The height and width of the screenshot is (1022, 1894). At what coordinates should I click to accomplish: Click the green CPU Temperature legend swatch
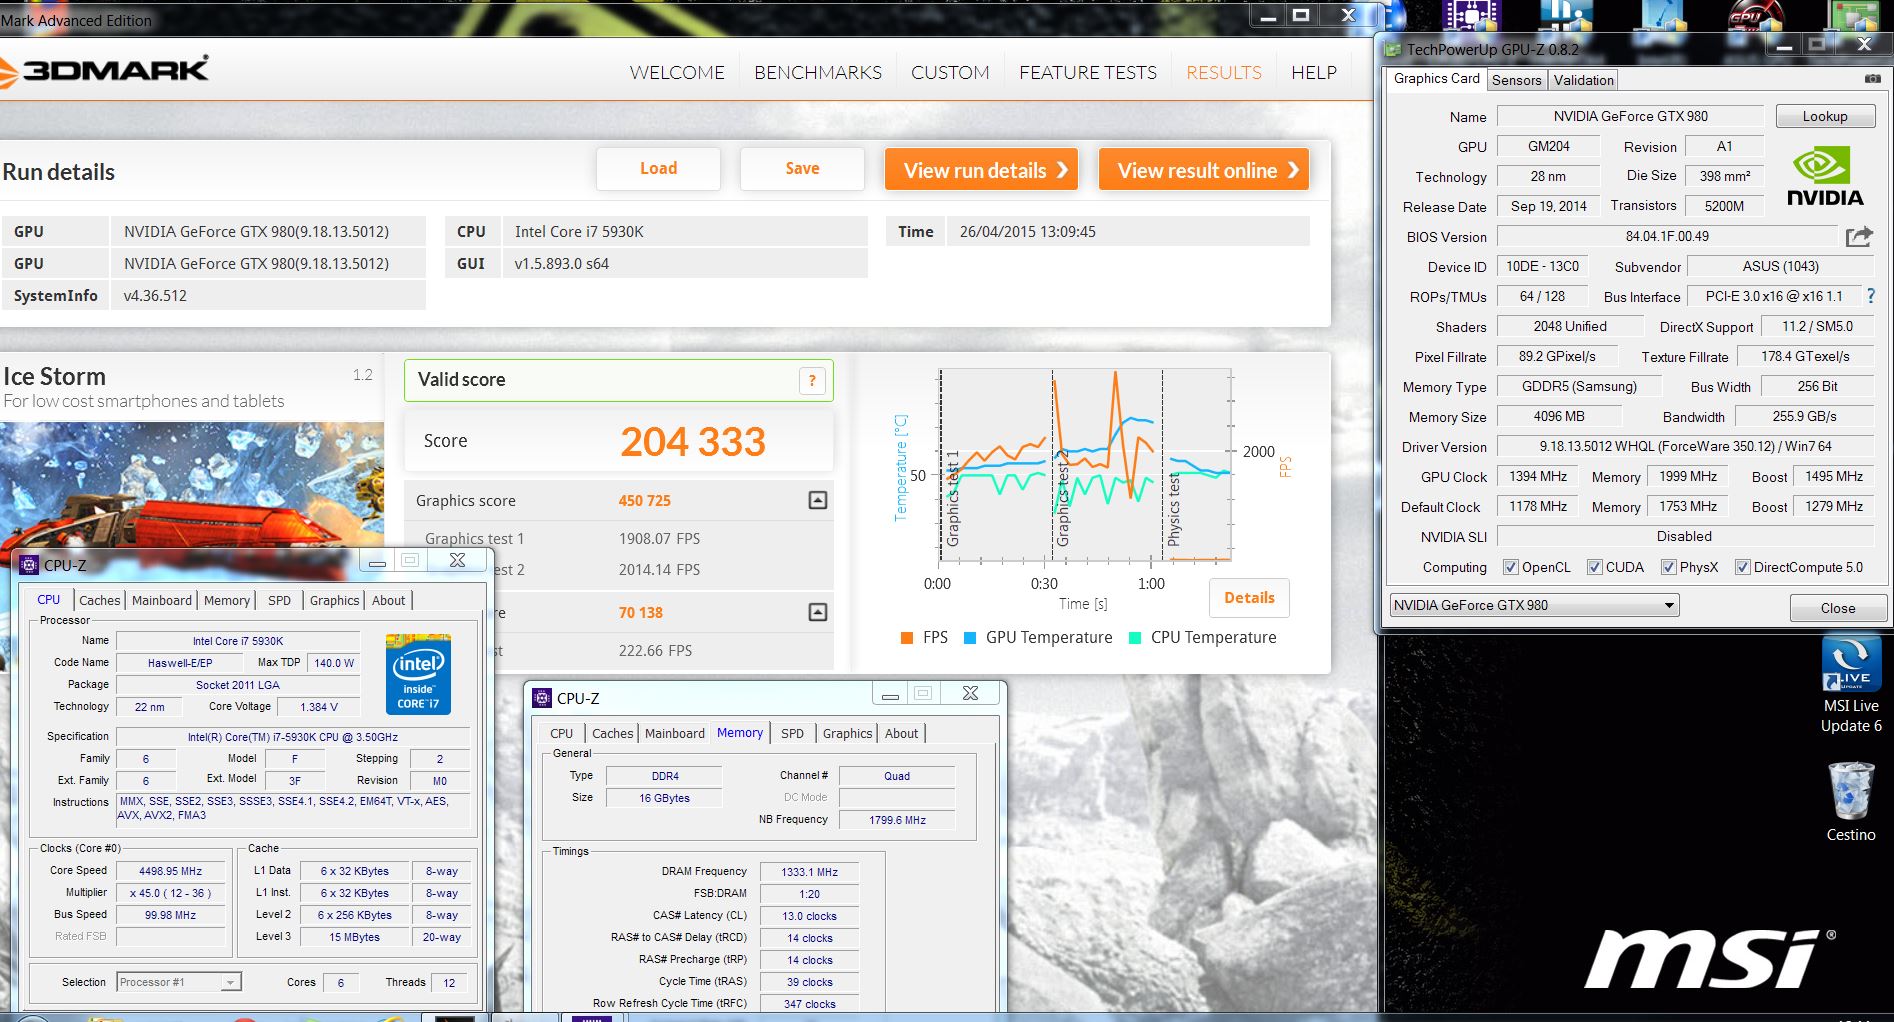1134,638
